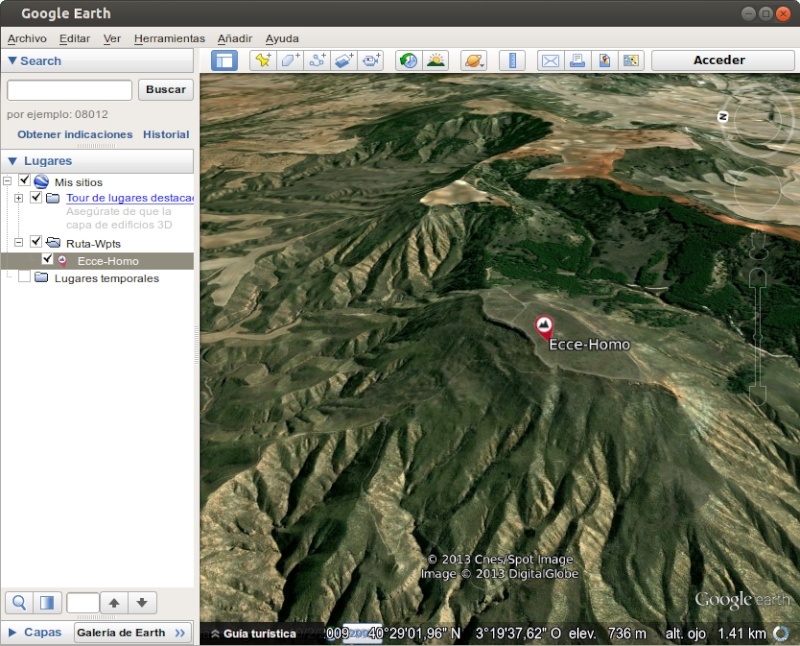Open the planet switcher icon
Viewport: 800px width, 646px height.
(x=473, y=61)
